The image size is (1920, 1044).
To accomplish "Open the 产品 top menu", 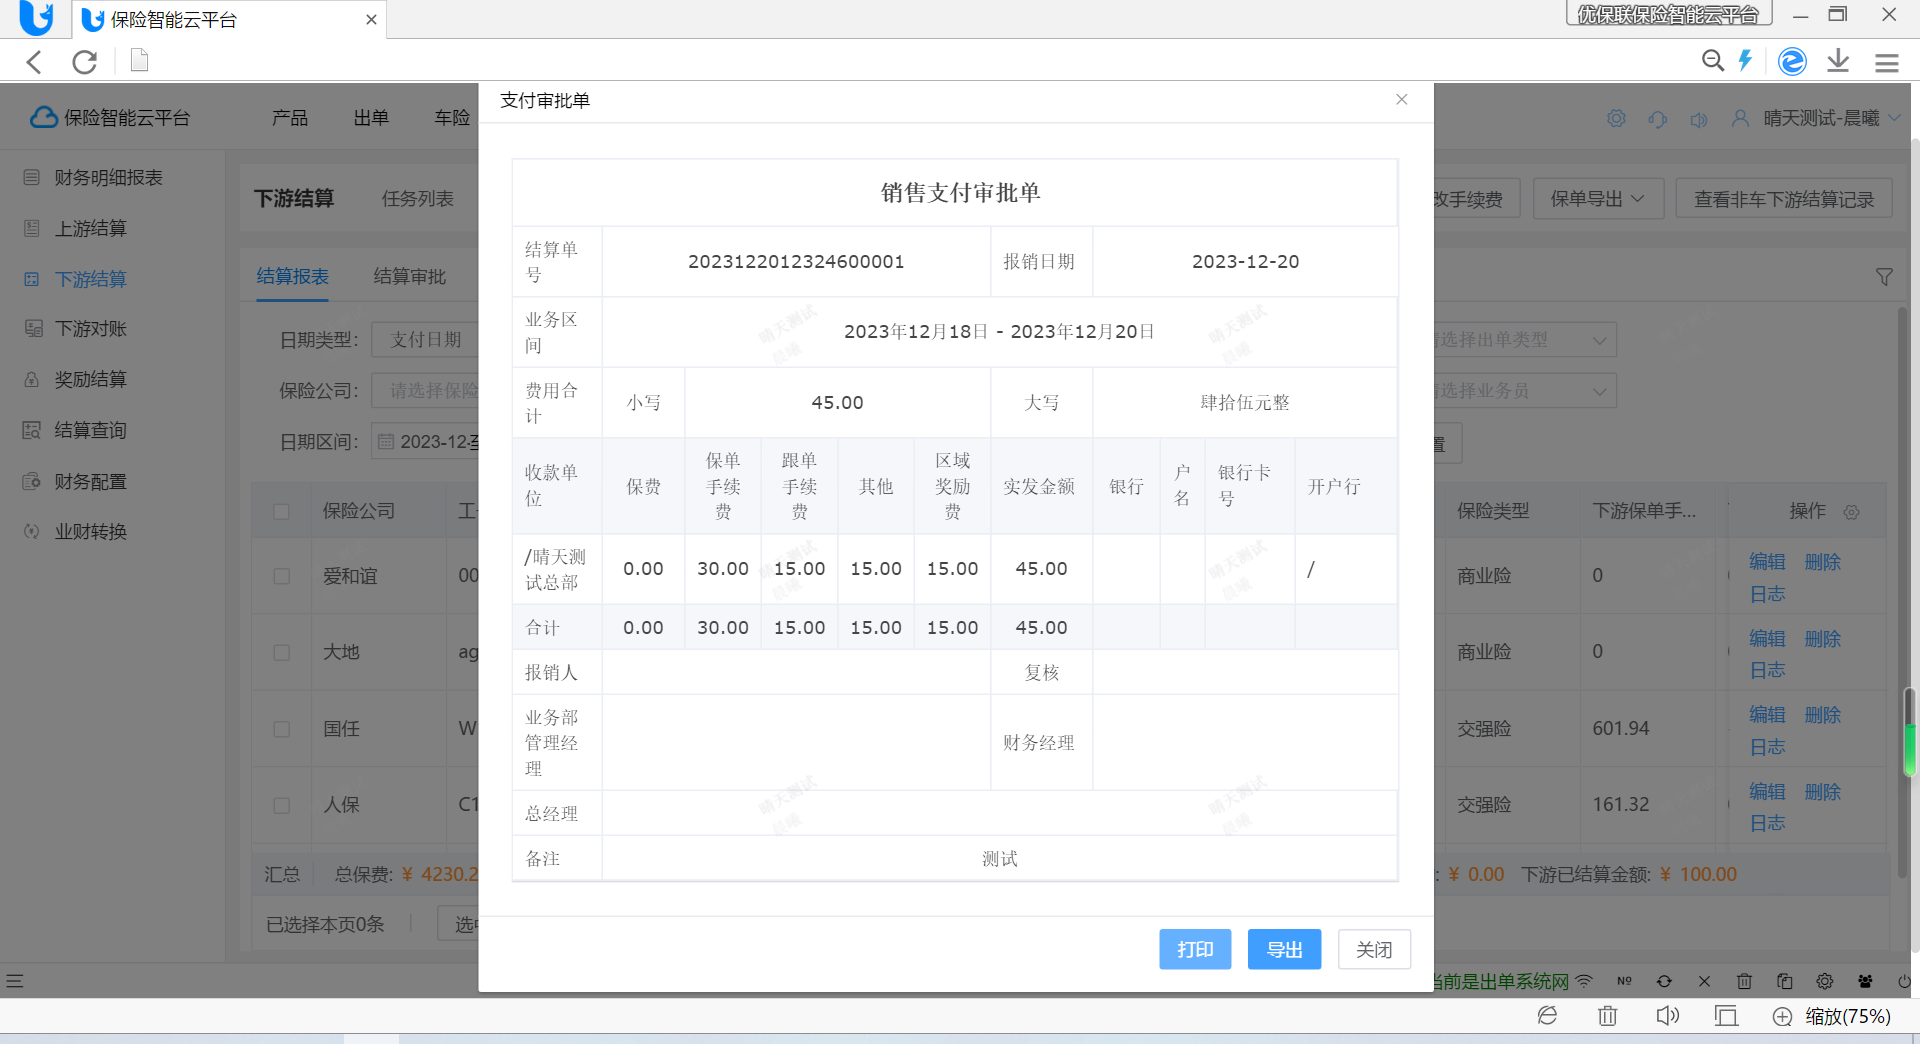I will [x=290, y=118].
